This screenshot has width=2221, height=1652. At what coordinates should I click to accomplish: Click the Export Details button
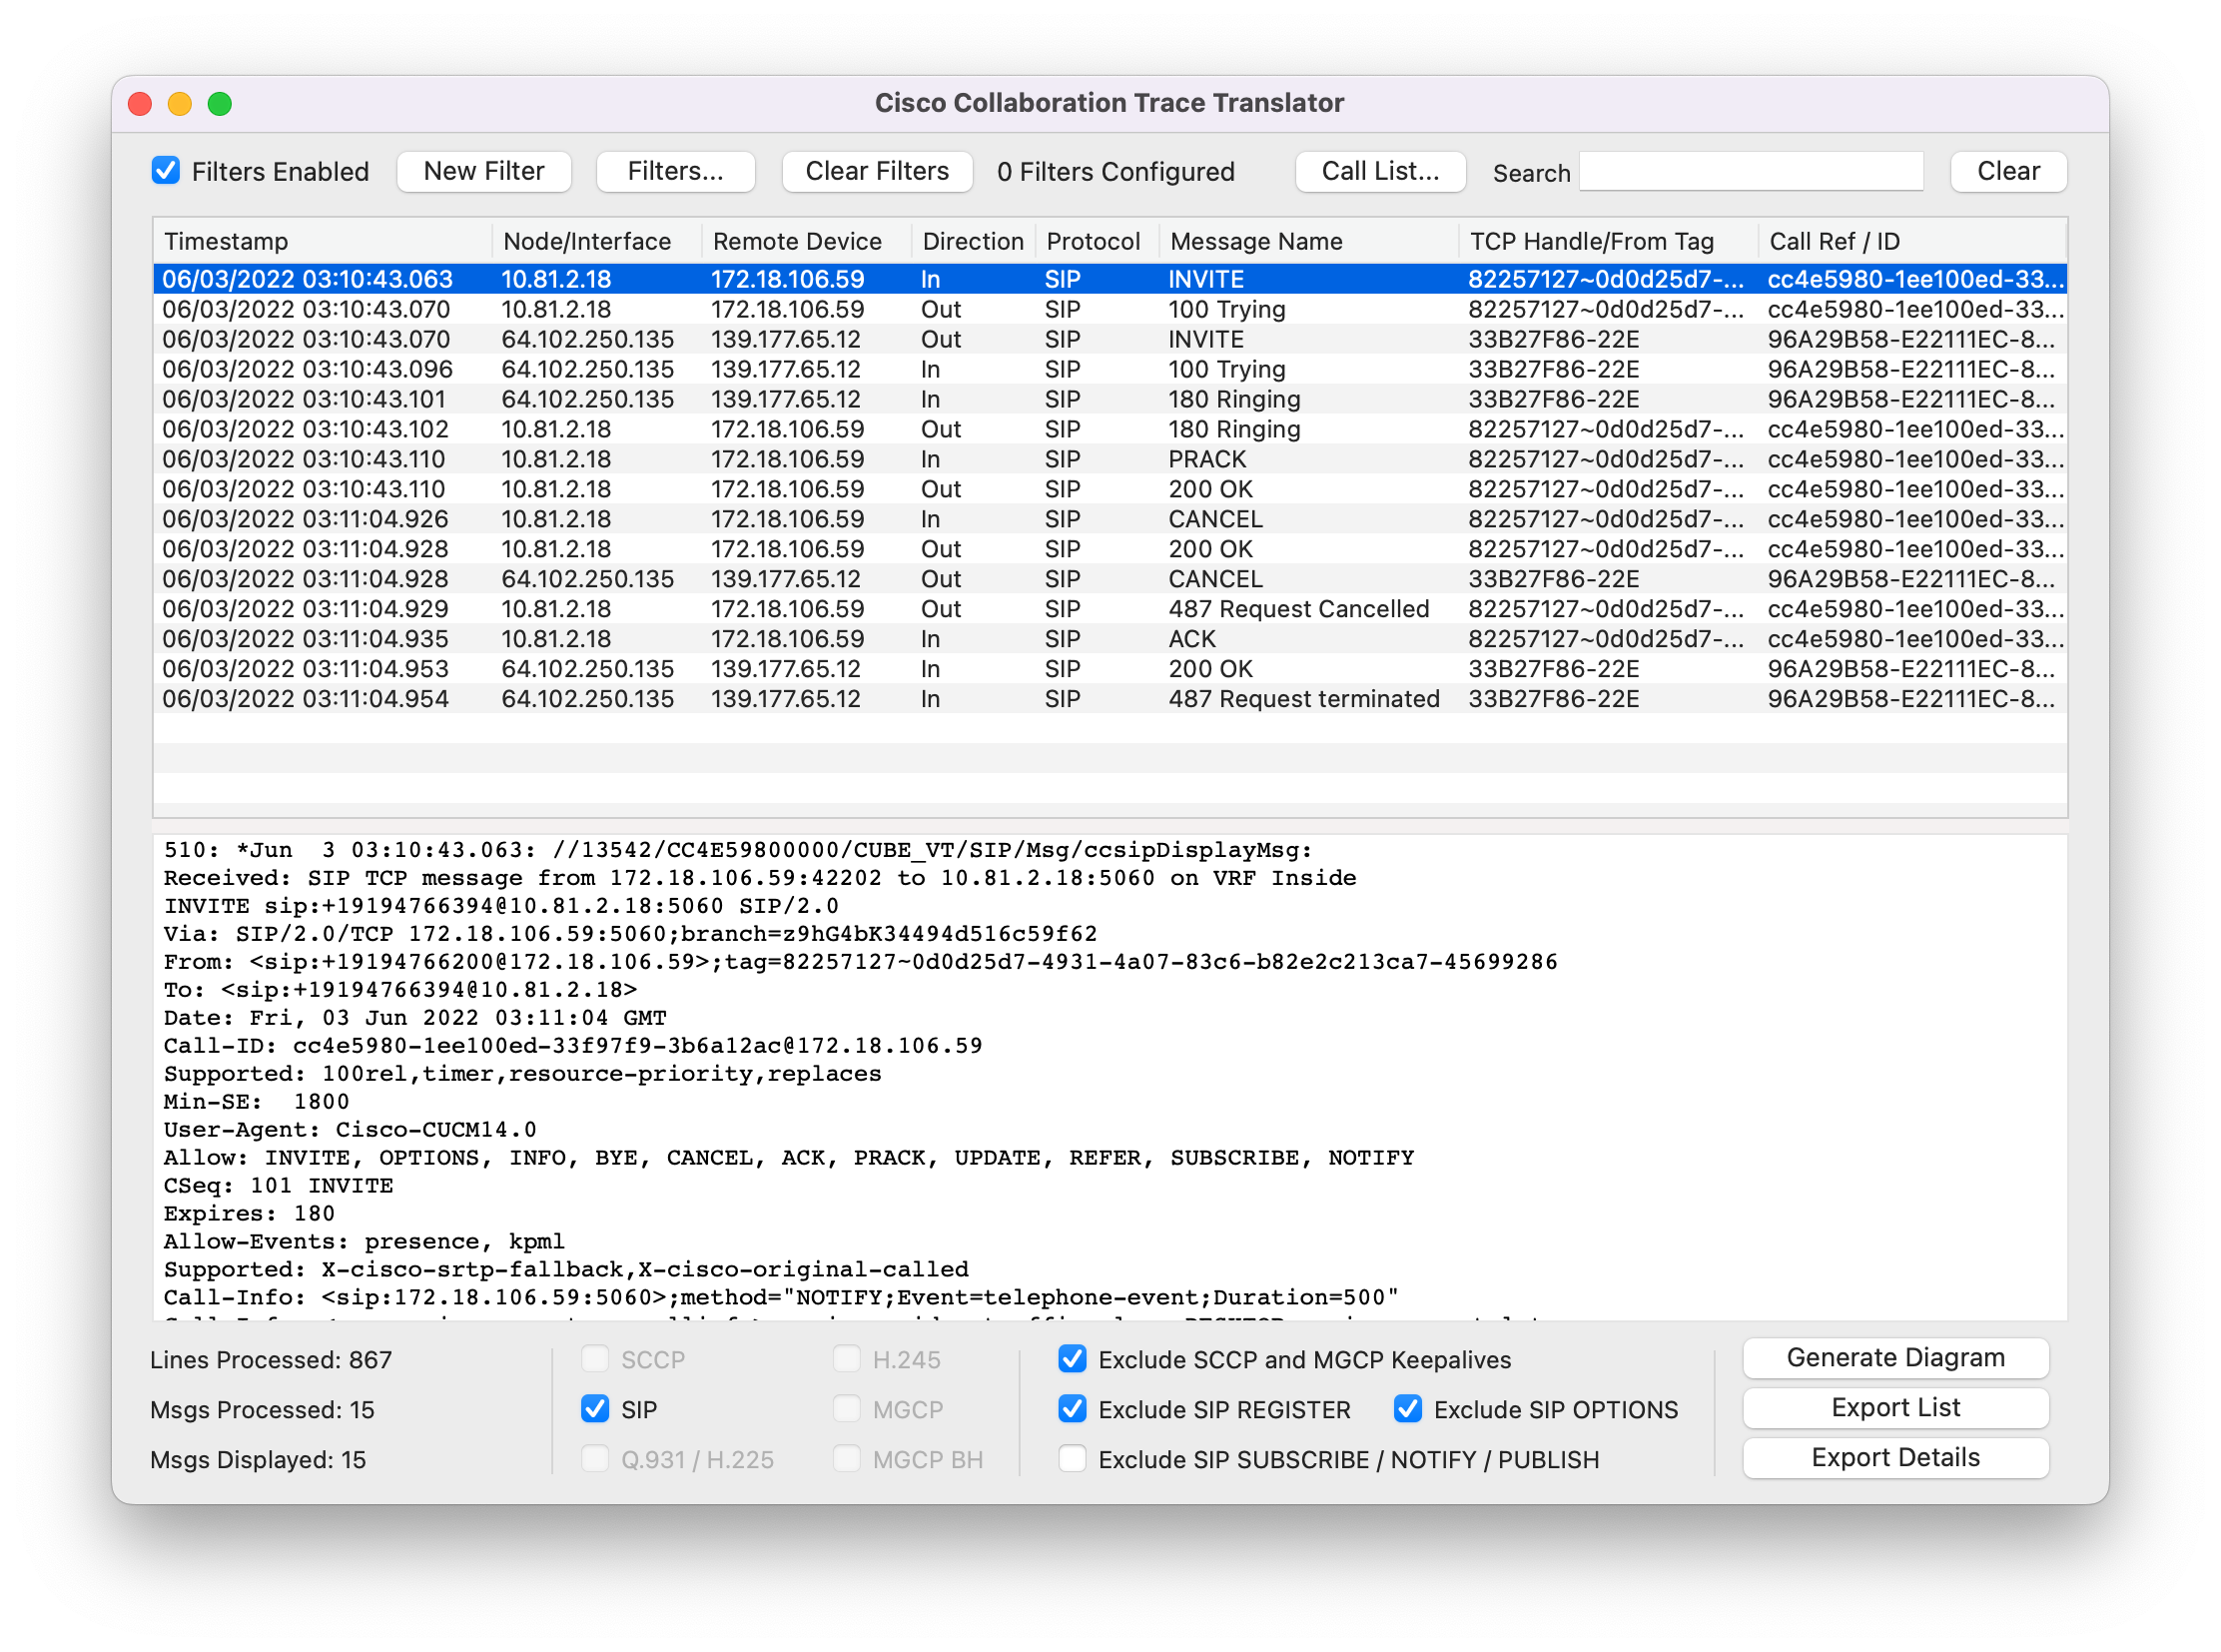tap(1896, 1458)
